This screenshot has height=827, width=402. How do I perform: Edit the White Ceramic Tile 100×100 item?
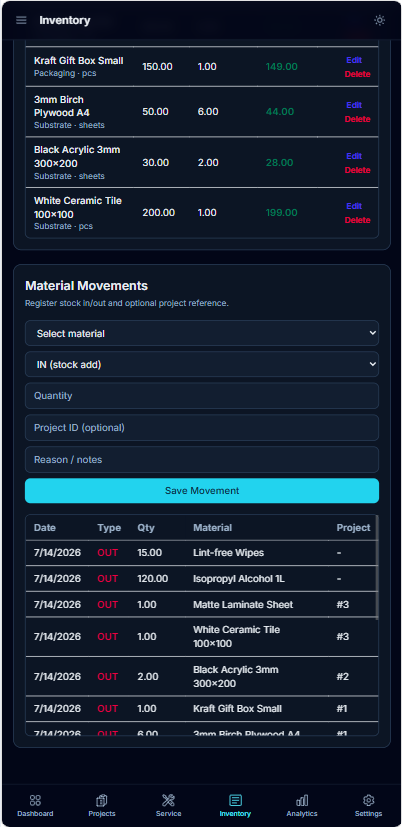click(x=354, y=206)
